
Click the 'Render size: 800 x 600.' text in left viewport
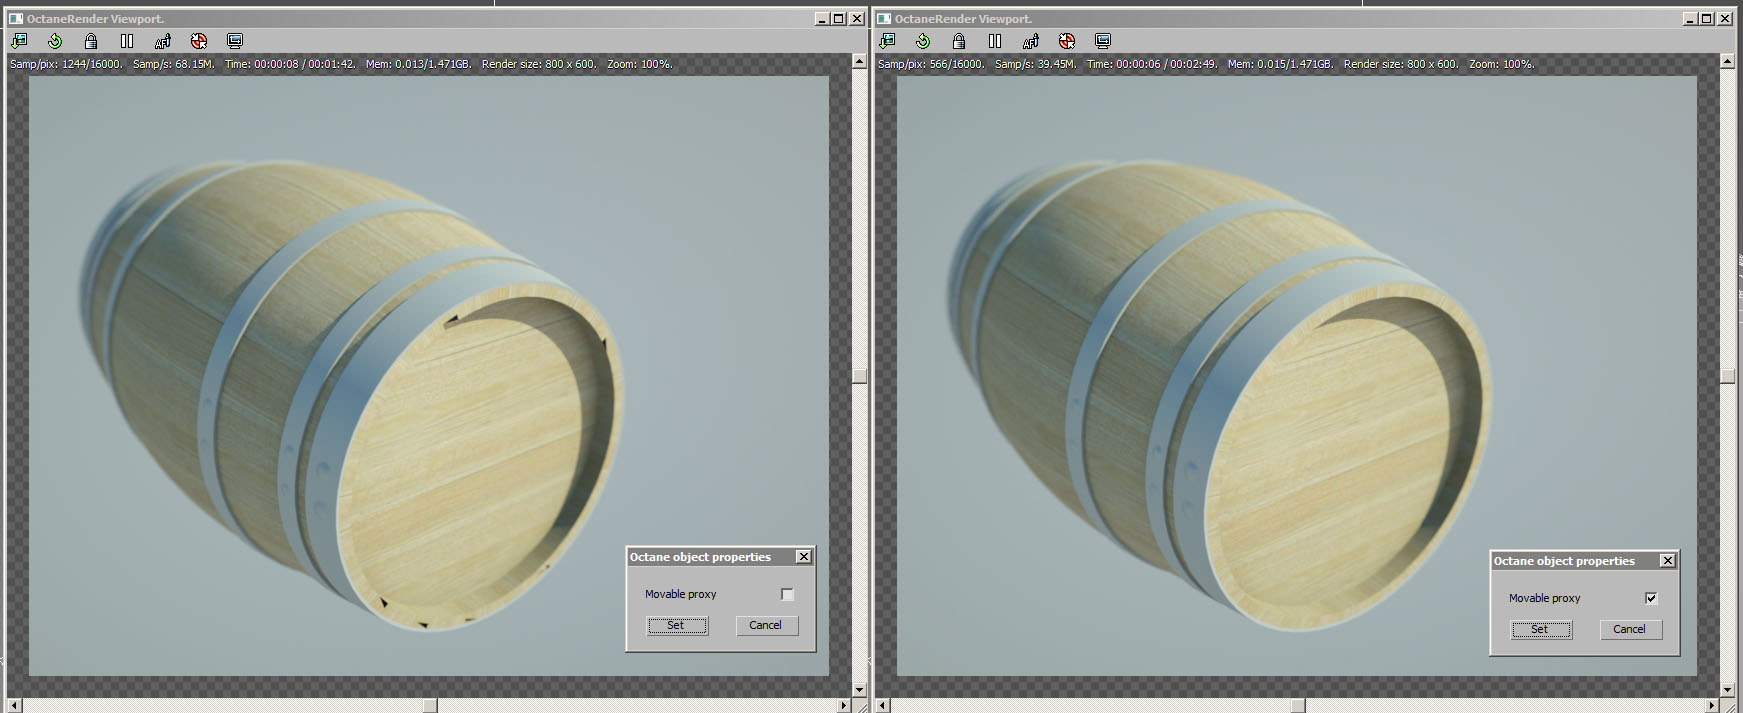pyautogui.click(x=539, y=64)
